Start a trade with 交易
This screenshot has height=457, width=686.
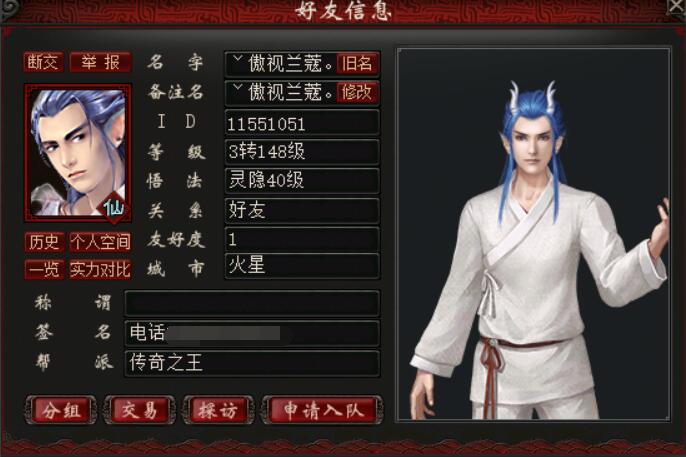coord(140,410)
